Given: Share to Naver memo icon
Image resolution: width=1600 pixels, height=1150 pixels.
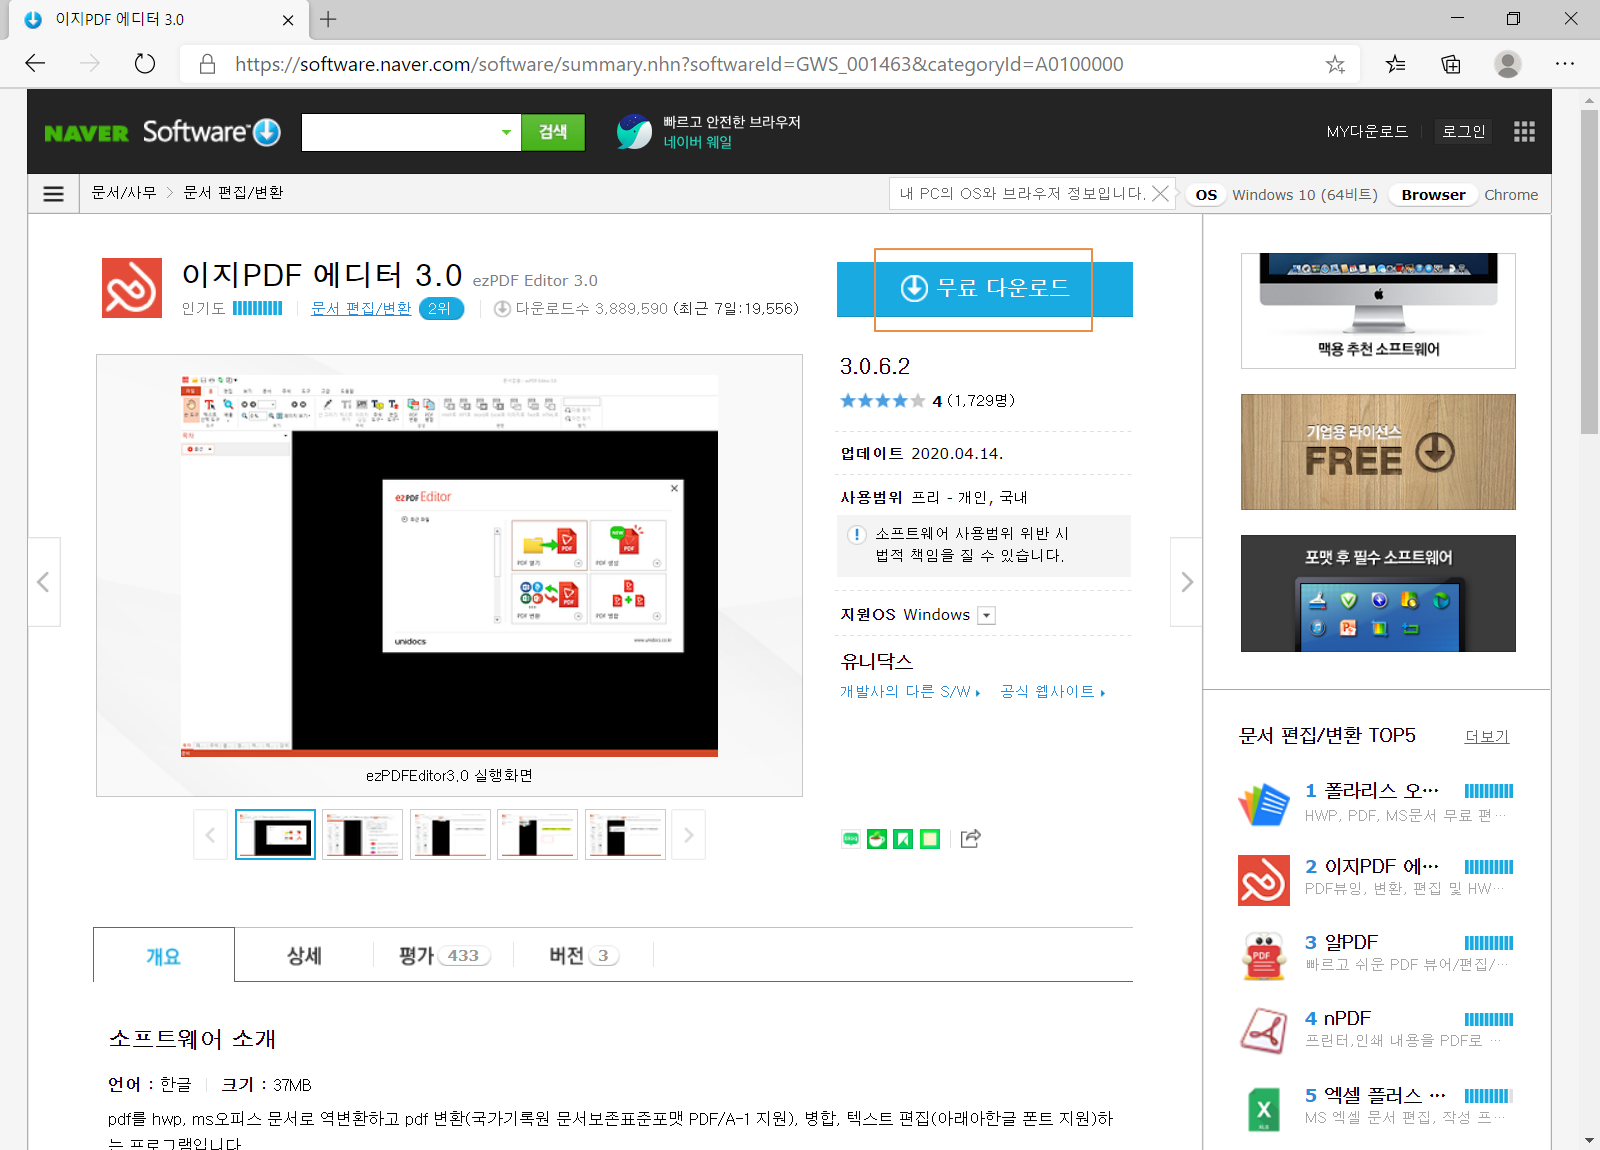Looking at the screenshot, I should pos(930,839).
